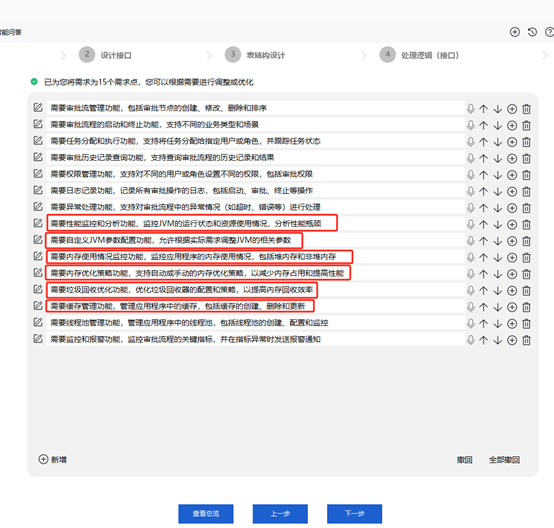Go to step 4 处理逻辑（接口）
This screenshot has height=528, width=554.
[419, 55]
